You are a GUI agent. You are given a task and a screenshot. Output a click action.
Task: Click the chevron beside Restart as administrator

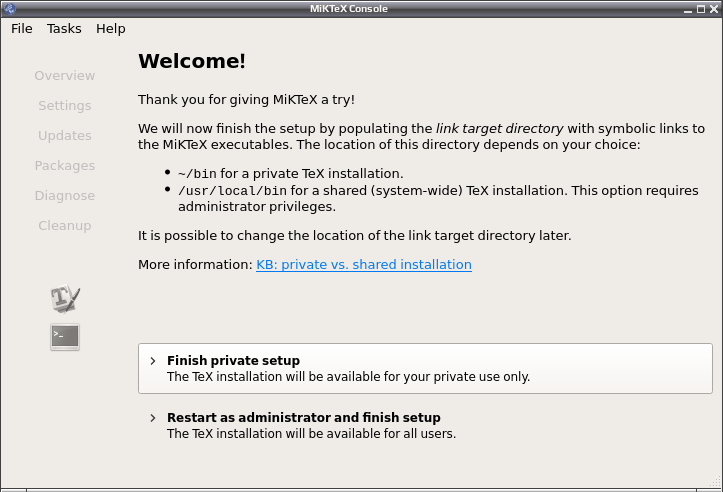point(153,418)
